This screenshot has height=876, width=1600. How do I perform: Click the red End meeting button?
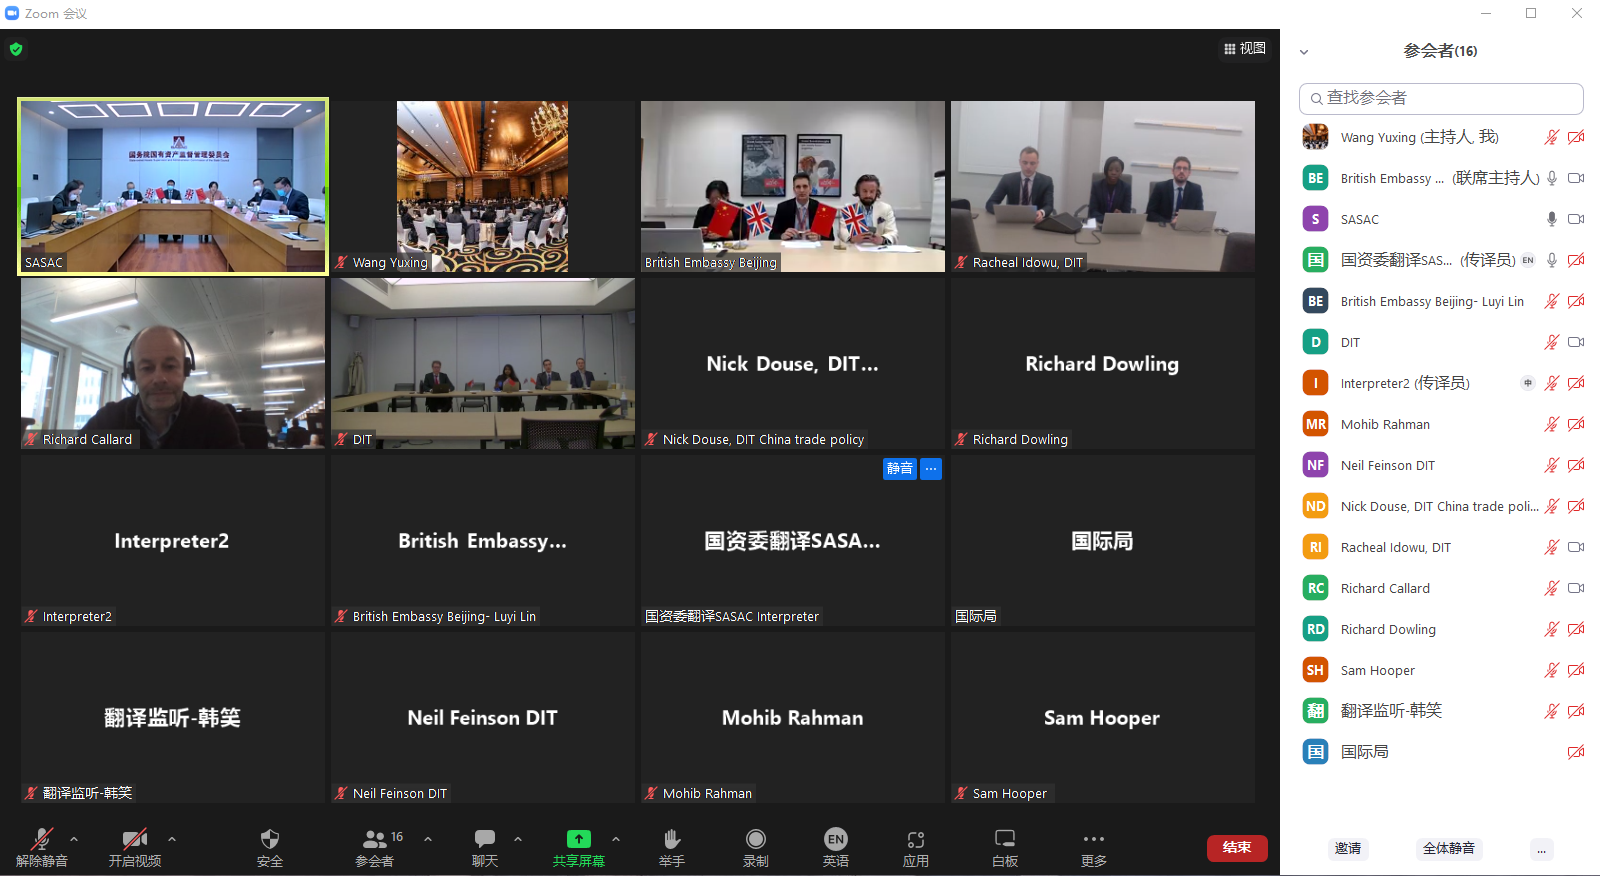(x=1237, y=848)
